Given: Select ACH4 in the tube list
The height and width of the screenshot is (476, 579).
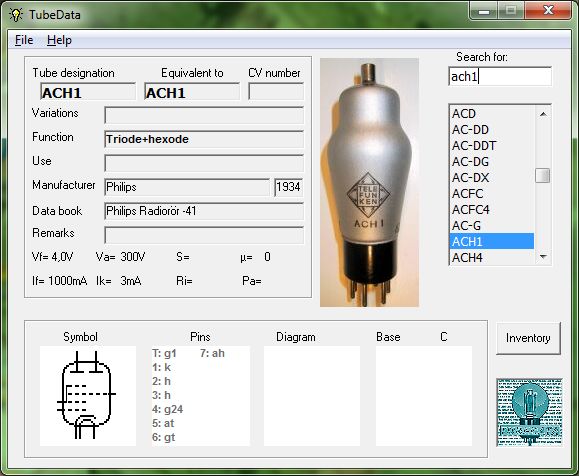Looking at the screenshot, I should (492, 257).
